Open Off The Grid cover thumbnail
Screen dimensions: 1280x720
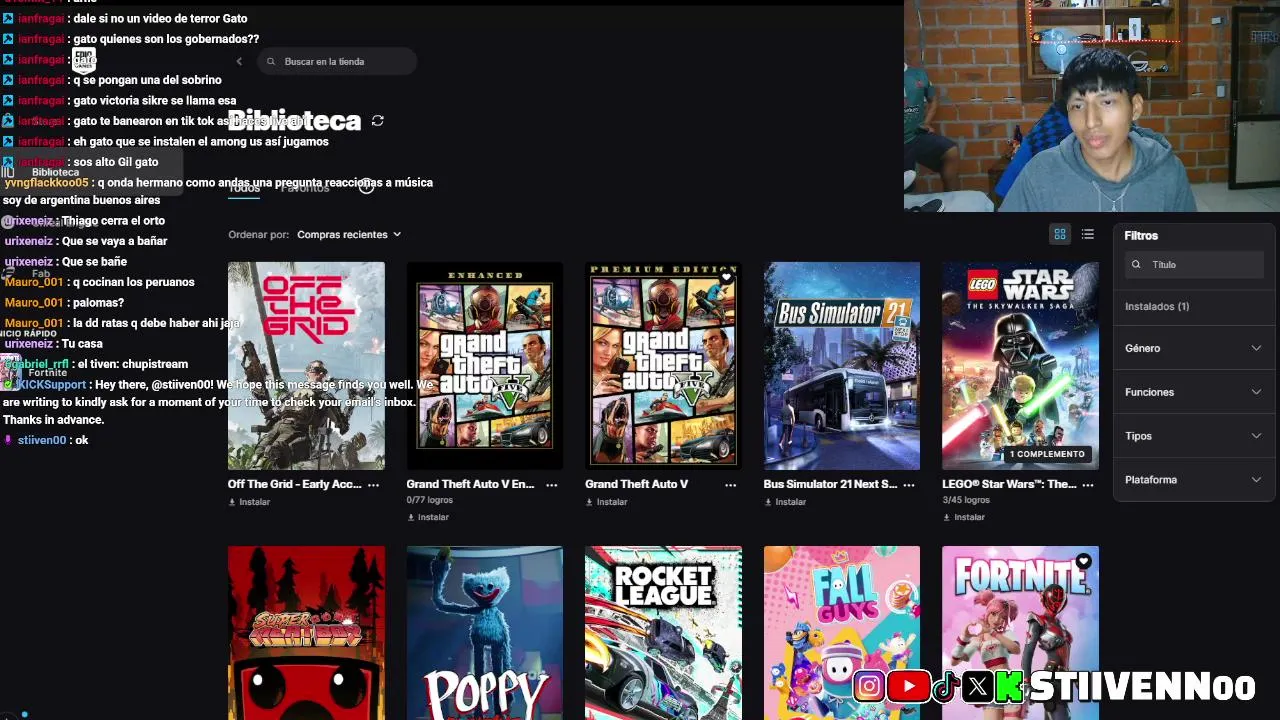coord(306,366)
